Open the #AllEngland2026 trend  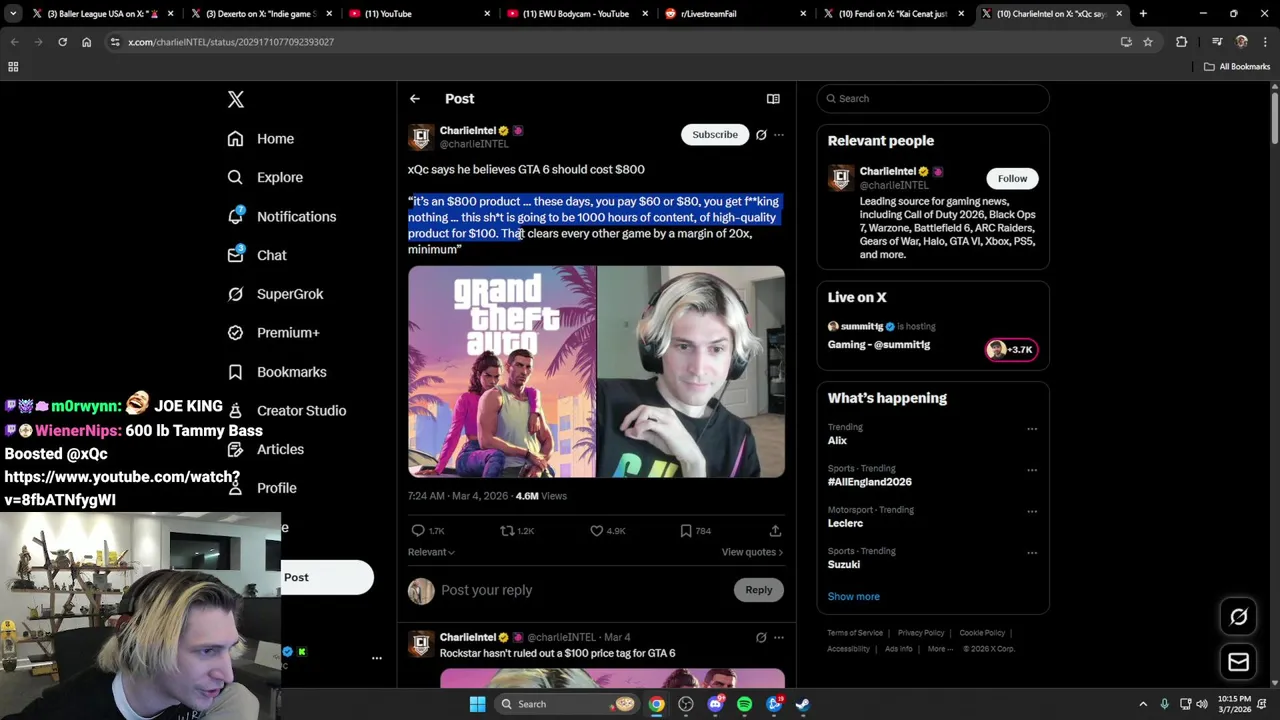click(869, 482)
